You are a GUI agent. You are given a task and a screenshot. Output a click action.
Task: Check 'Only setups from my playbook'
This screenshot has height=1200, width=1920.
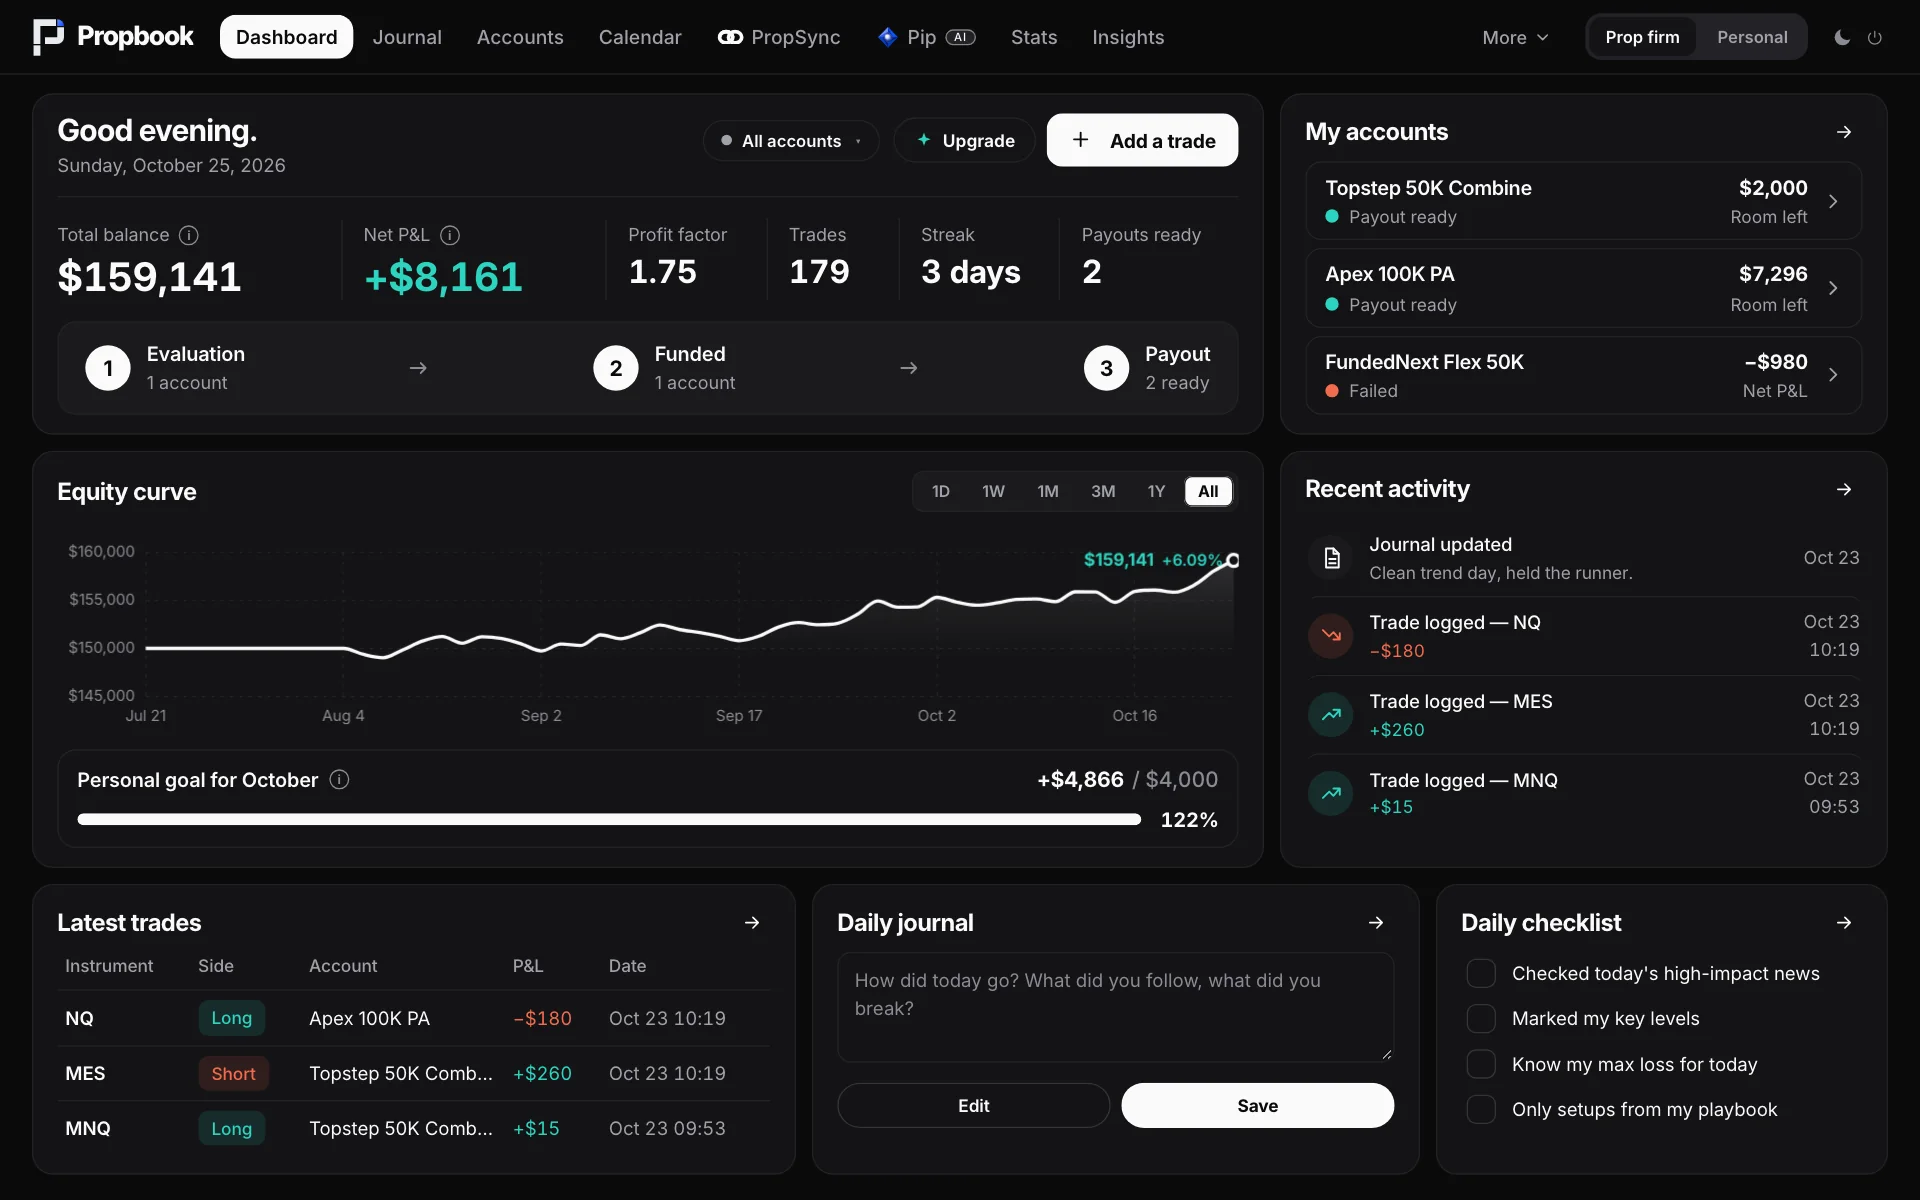coord(1481,1109)
